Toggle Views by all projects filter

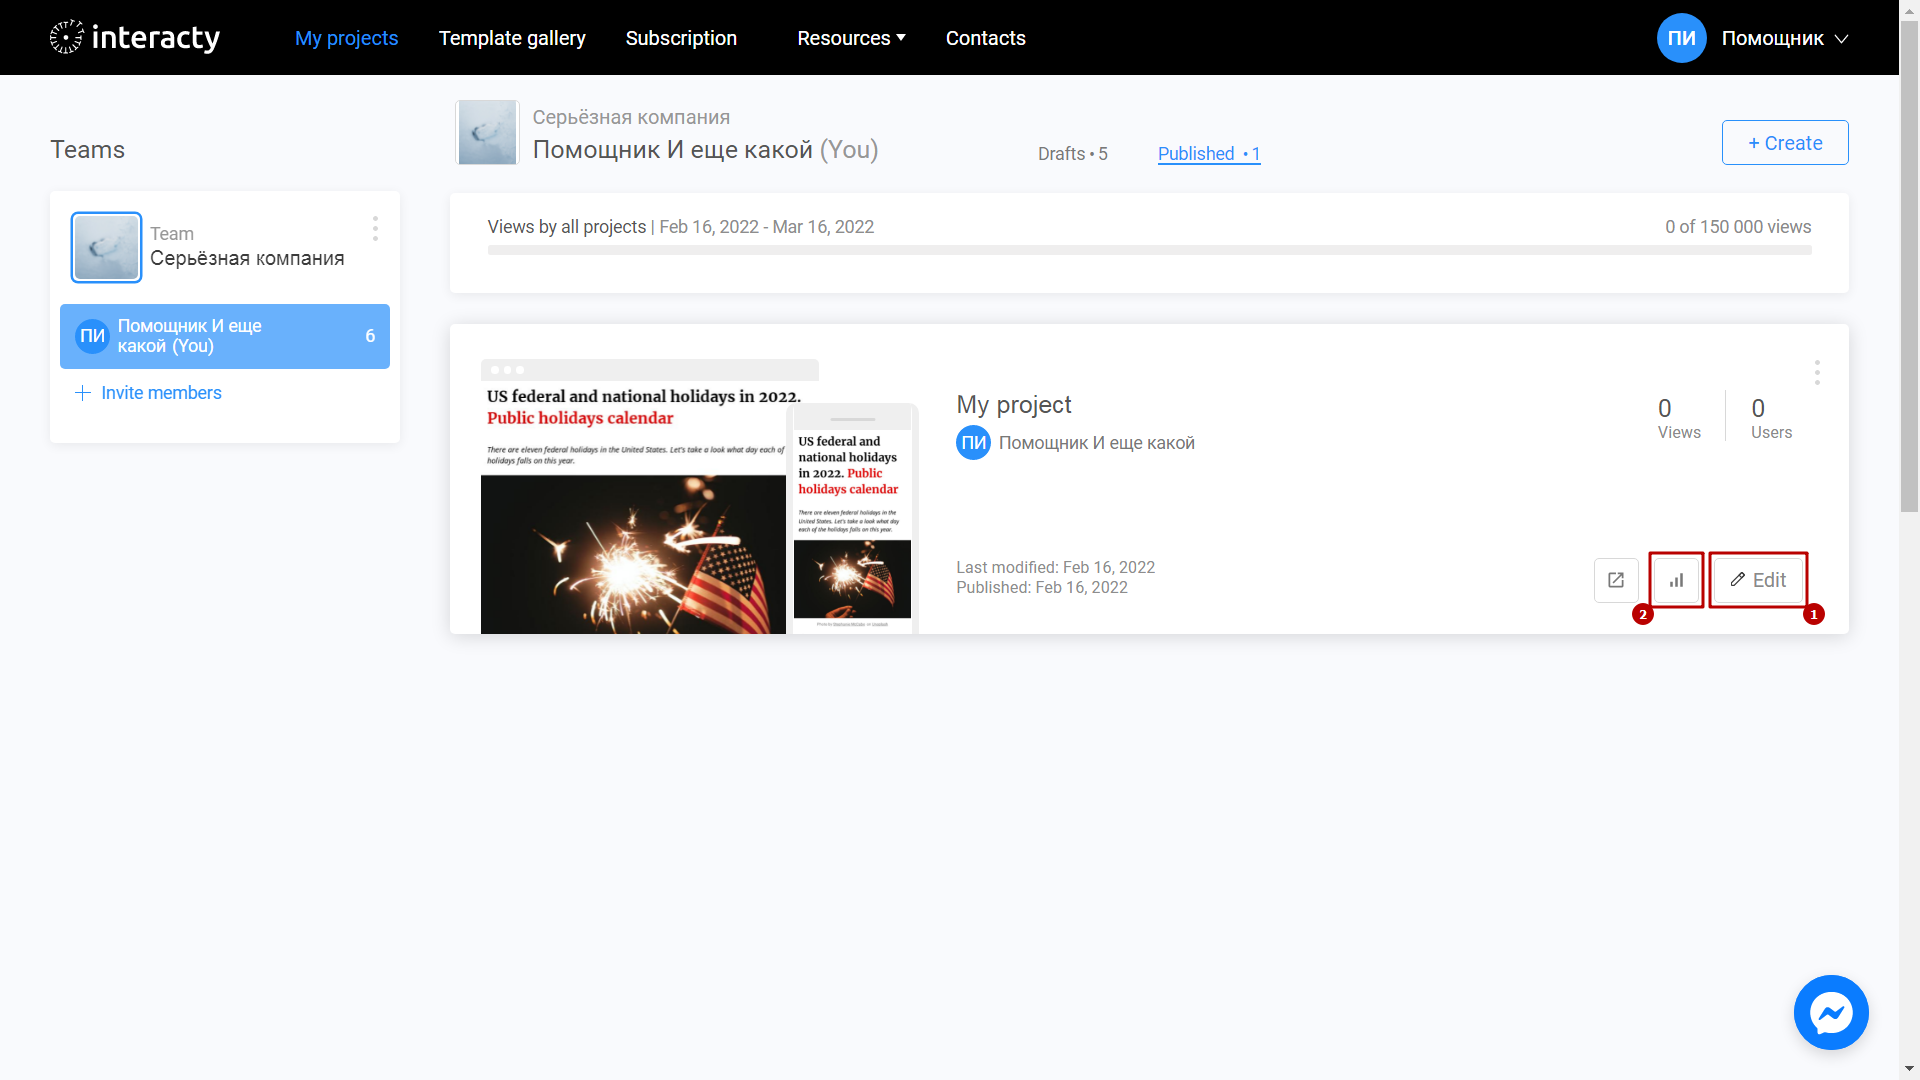coord(567,227)
